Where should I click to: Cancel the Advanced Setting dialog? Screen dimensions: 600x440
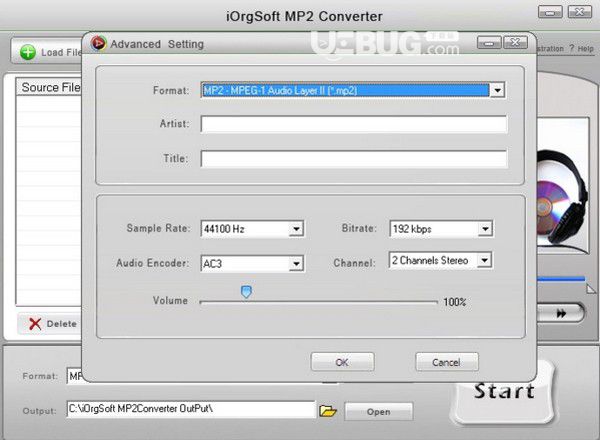447,362
